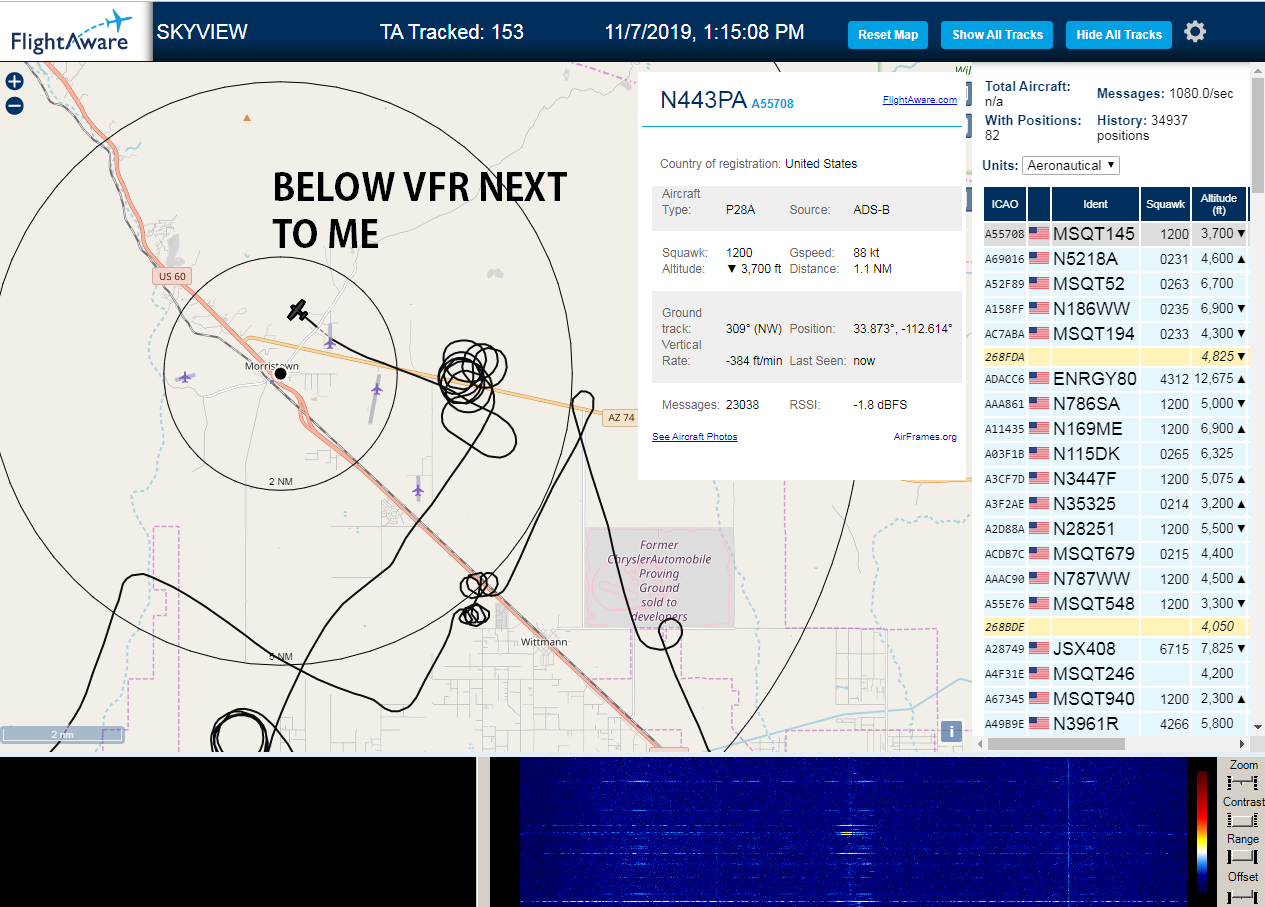Image resolution: width=1265 pixels, height=907 pixels.
Task: Select the MSQT194 aircraft row
Action: pos(1117,334)
